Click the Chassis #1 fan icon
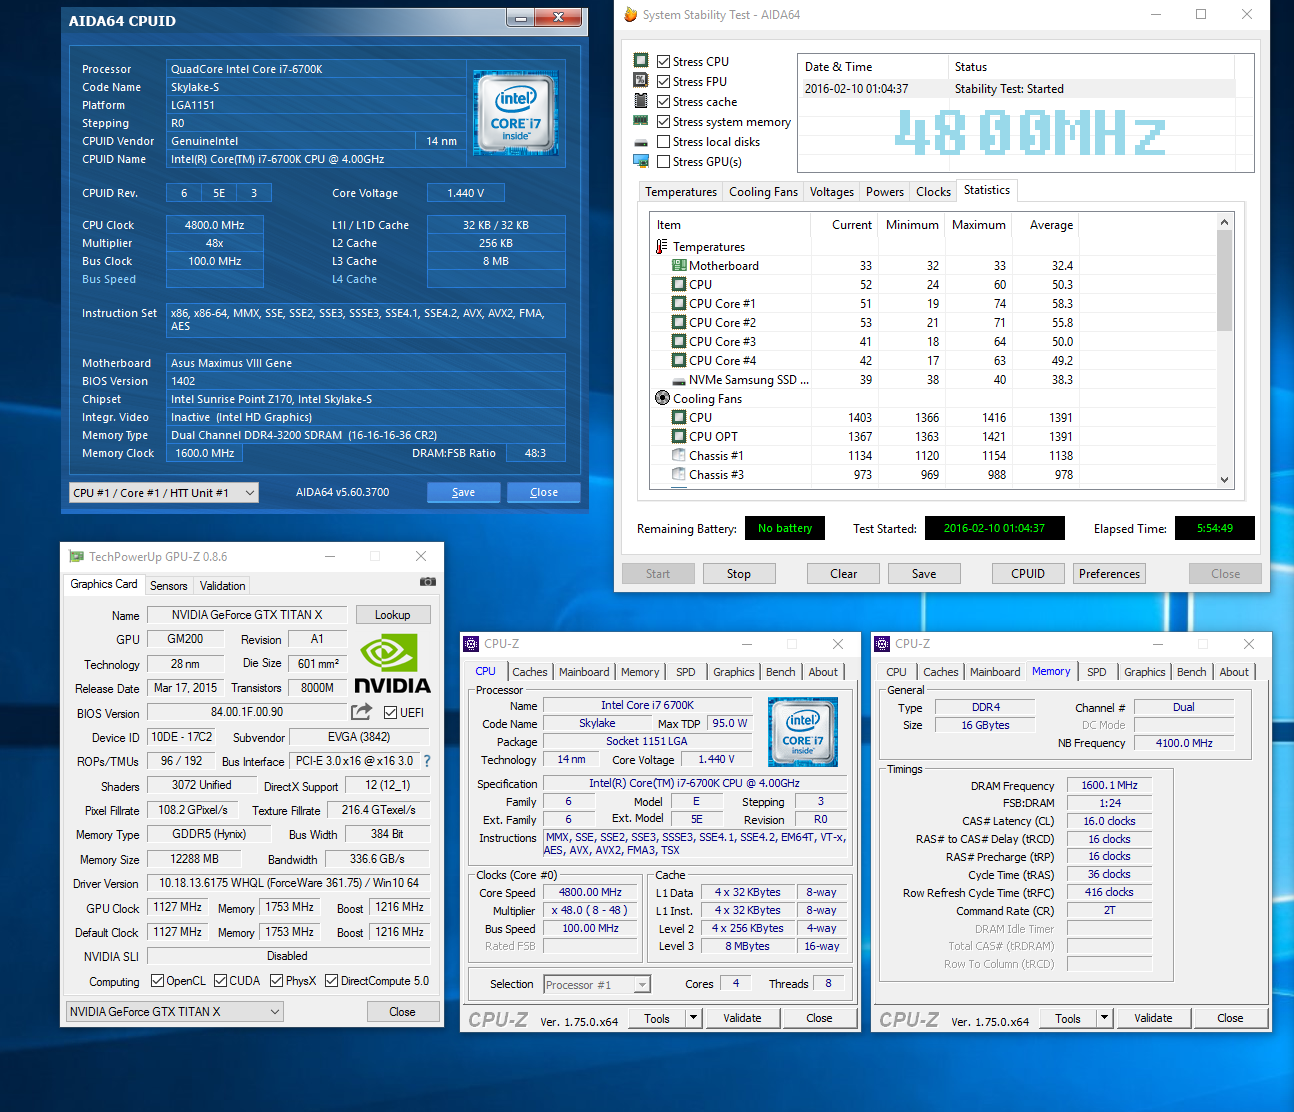1294x1112 pixels. (679, 456)
